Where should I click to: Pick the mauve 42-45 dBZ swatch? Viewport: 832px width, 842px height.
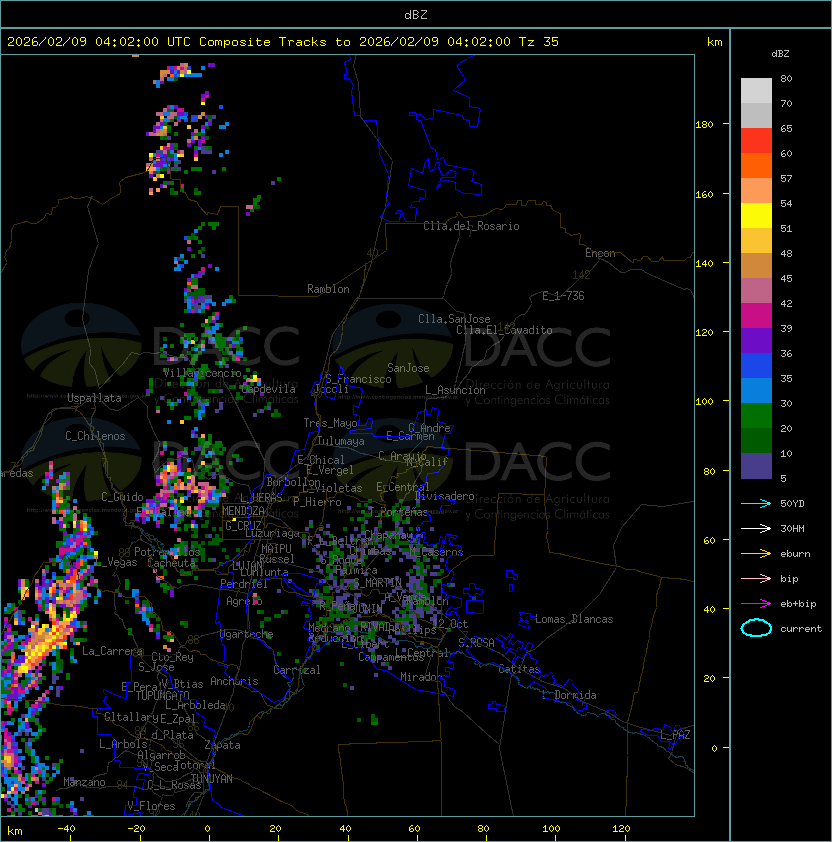click(x=756, y=291)
